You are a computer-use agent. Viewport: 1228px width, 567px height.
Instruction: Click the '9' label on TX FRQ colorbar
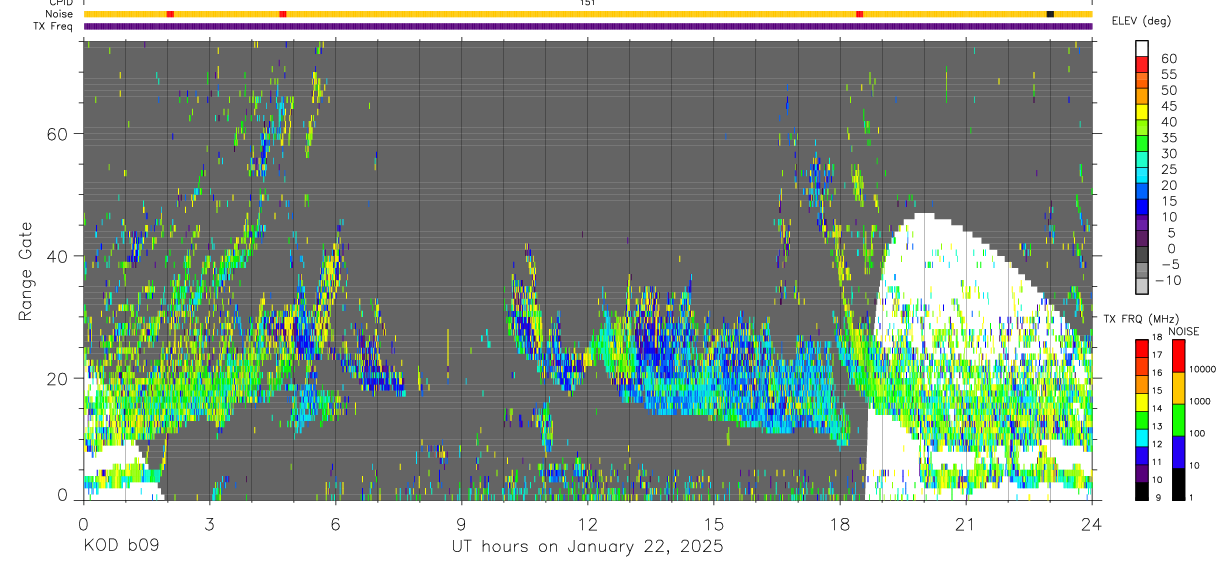(x=1157, y=497)
